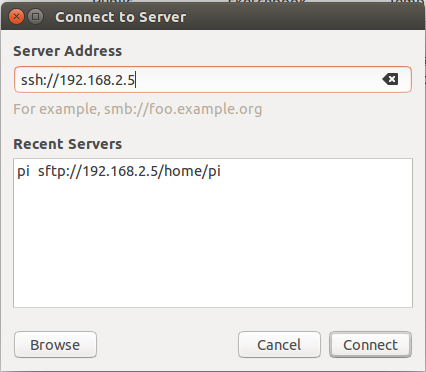Focus the Server Address text field

pyautogui.click(x=213, y=80)
